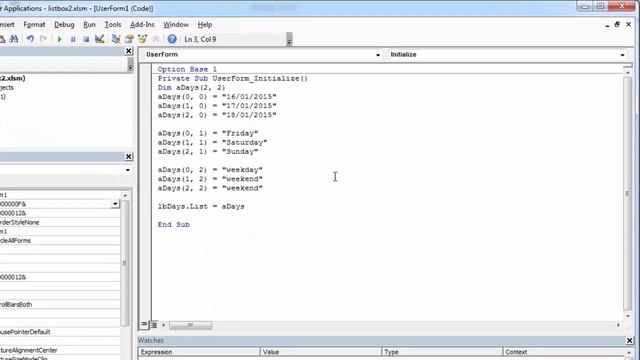Image resolution: width=640 pixels, height=360 pixels.
Task: Open the Add-Ins menu
Action: point(142,24)
